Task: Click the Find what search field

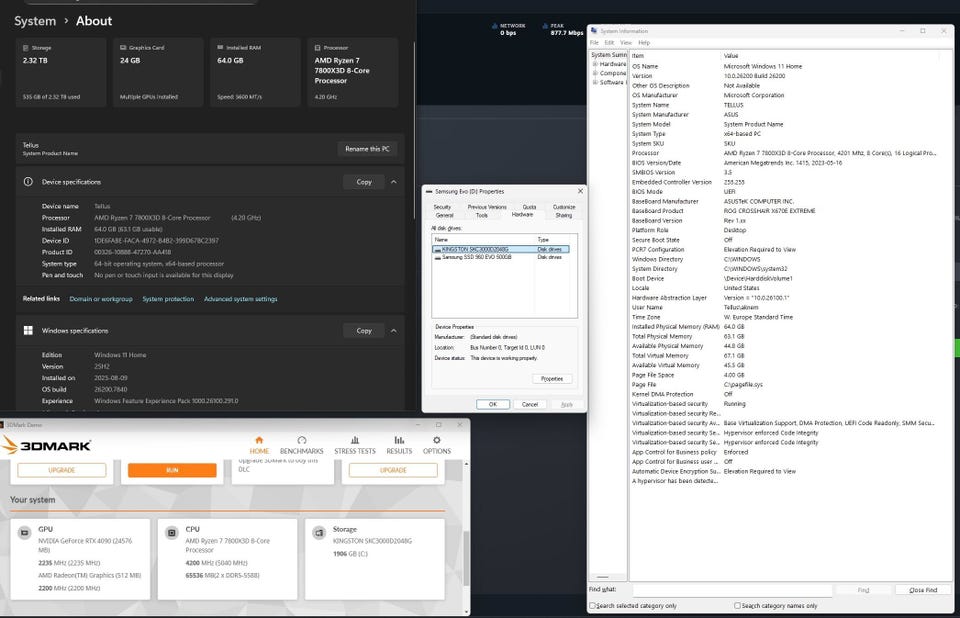Action: pyautogui.click(x=730, y=590)
